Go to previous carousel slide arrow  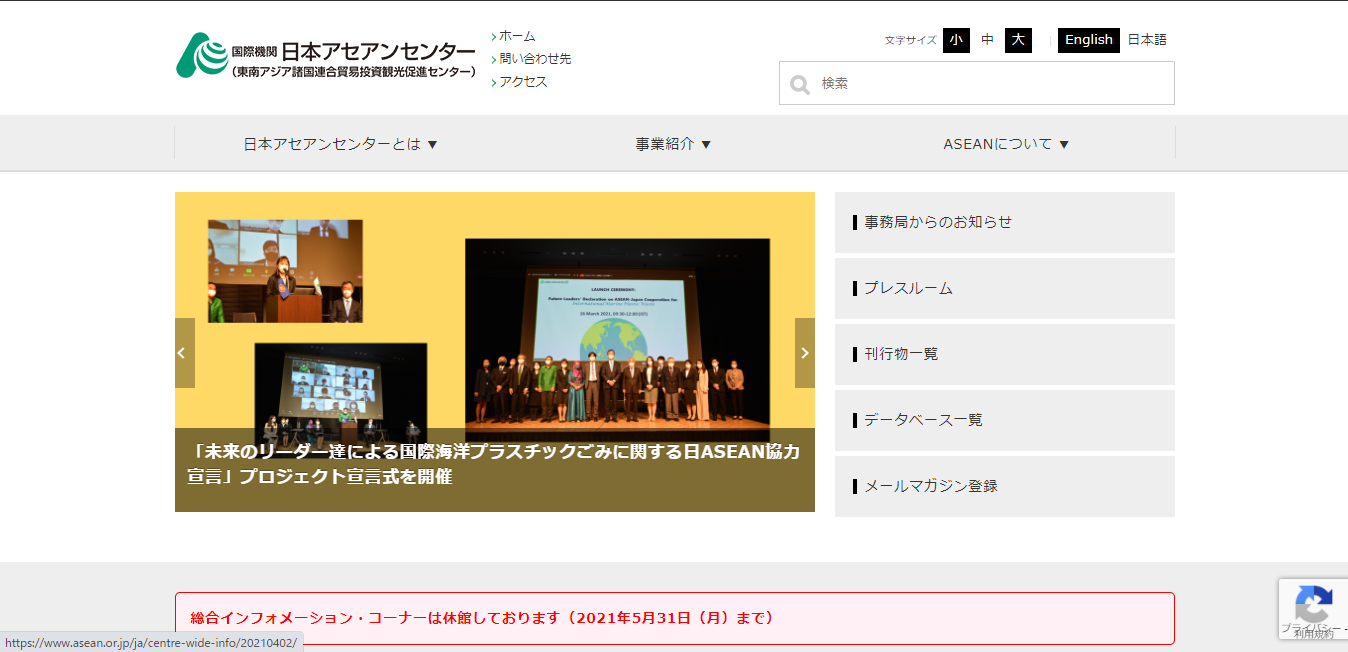pos(185,353)
